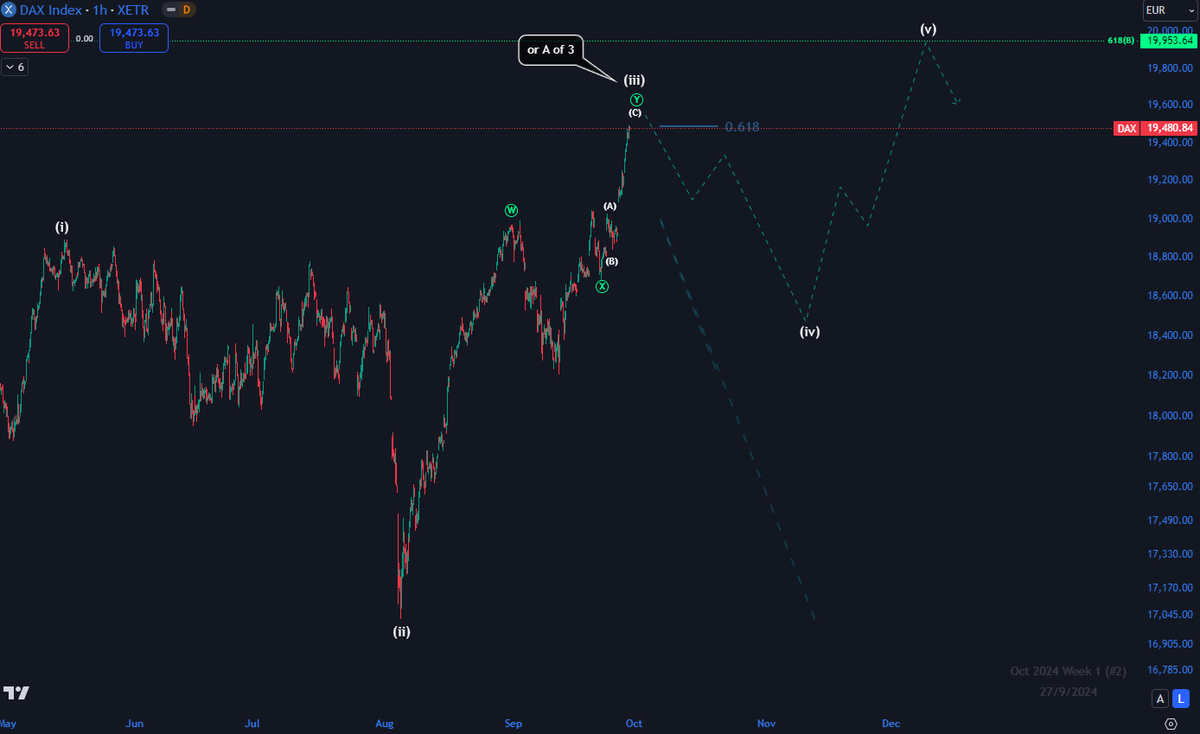The width and height of the screenshot is (1200, 734).
Task: Click the orange D delayed data badge
Action: coord(186,10)
